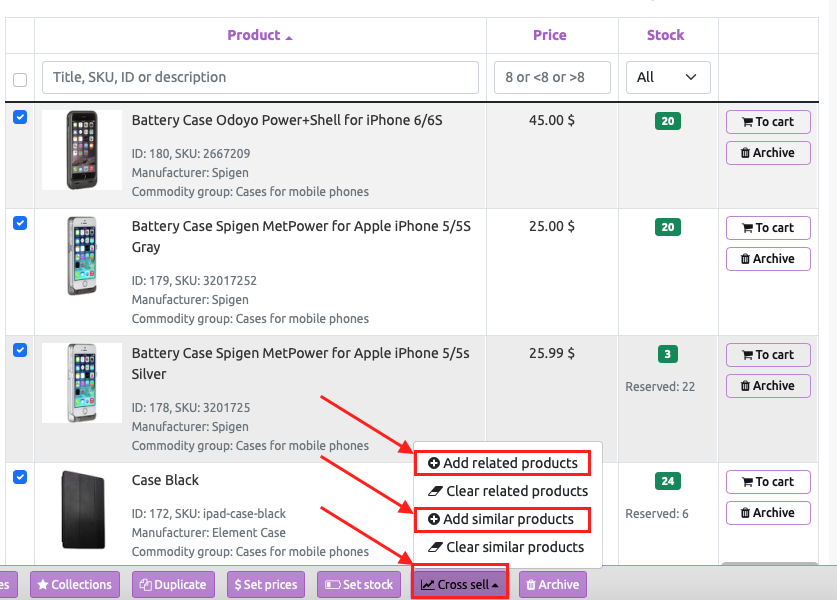837x600 pixels.
Task: Click ID: 172, SKU: ipad-case-black text
Action: [209, 514]
